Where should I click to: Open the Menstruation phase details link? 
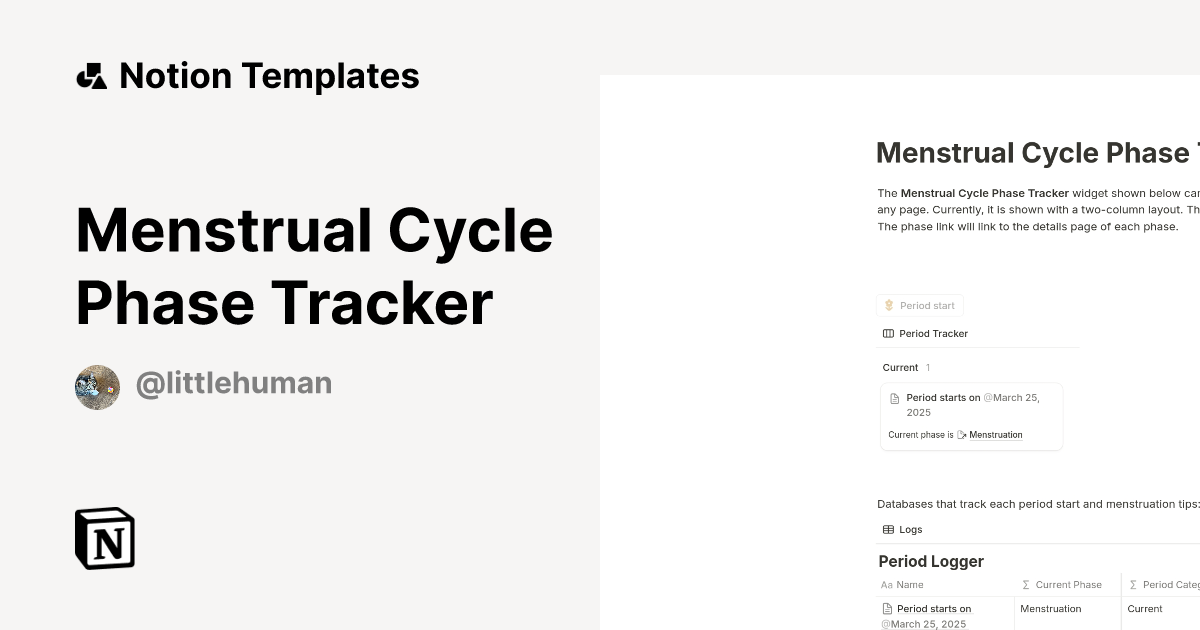tap(995, 434)
